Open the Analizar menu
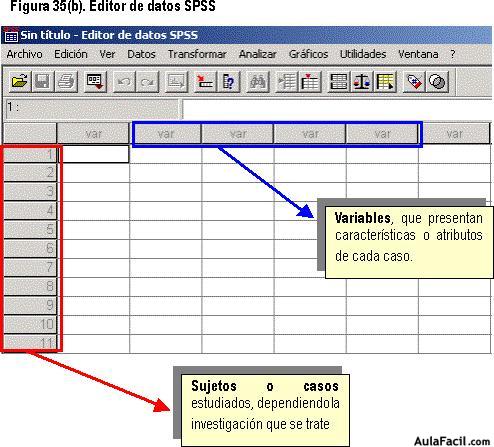 pos(257,54)
